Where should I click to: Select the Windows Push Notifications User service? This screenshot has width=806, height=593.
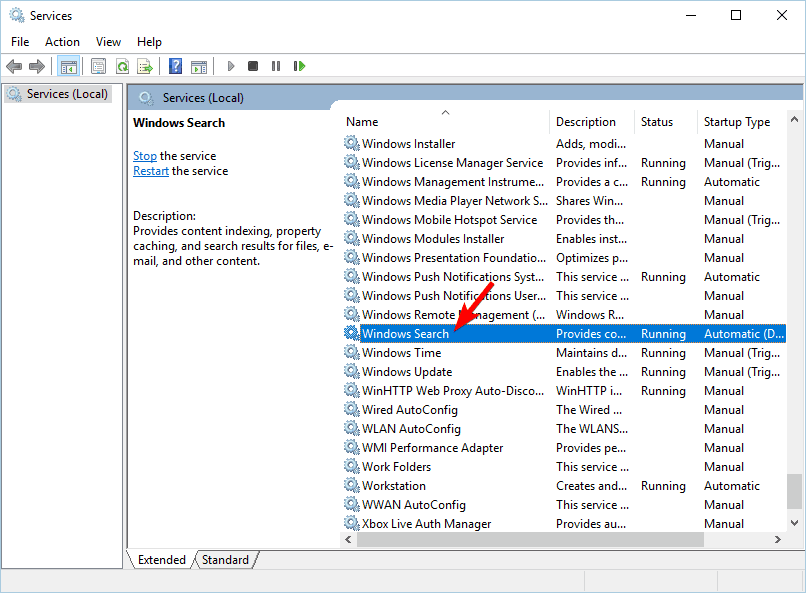pos(564,295)
